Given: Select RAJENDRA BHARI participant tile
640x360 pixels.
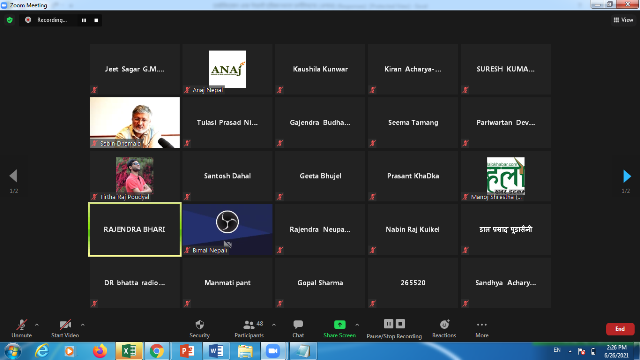Looking at the screenshot, I should click(x=135, y=229).
